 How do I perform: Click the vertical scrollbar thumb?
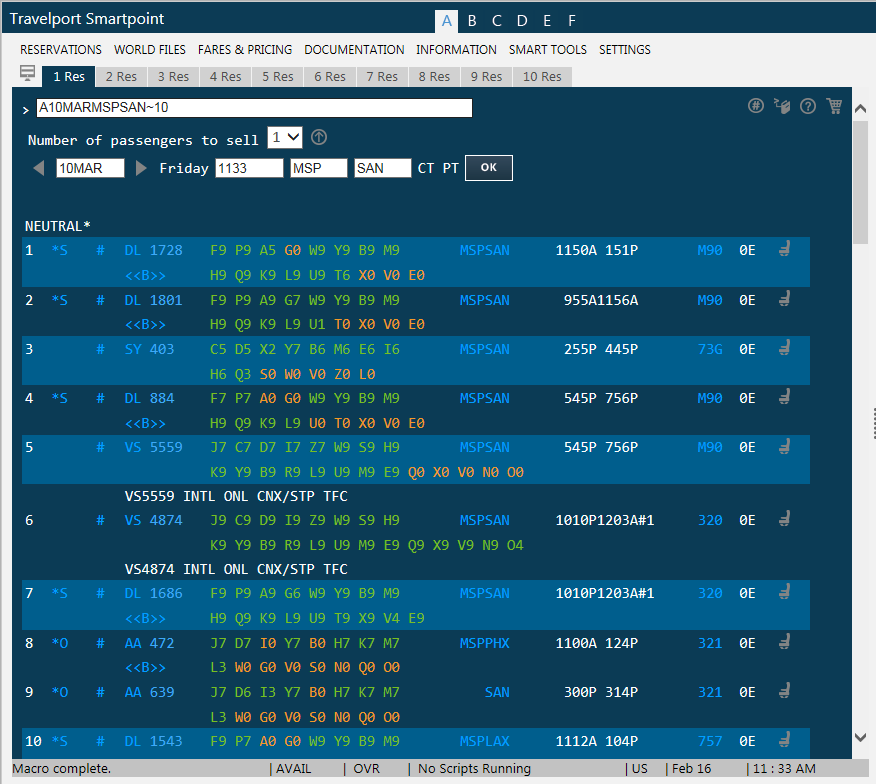(860, 182)
